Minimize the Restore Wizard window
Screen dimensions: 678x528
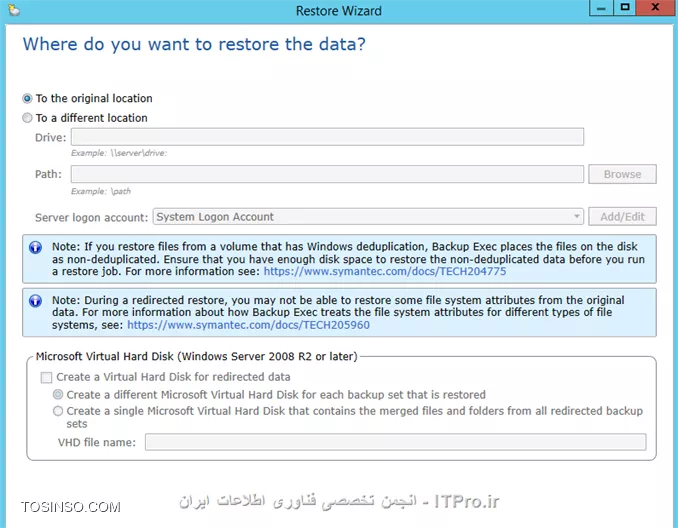tap(601, 8)
